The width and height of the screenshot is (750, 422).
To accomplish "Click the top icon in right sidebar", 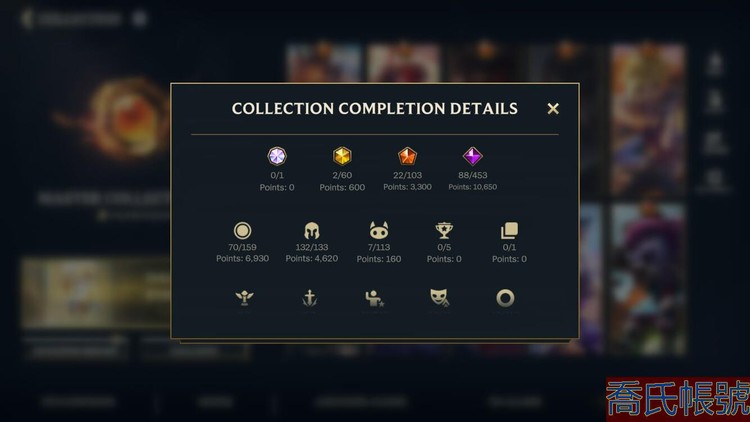I will [x=715, y=64].
